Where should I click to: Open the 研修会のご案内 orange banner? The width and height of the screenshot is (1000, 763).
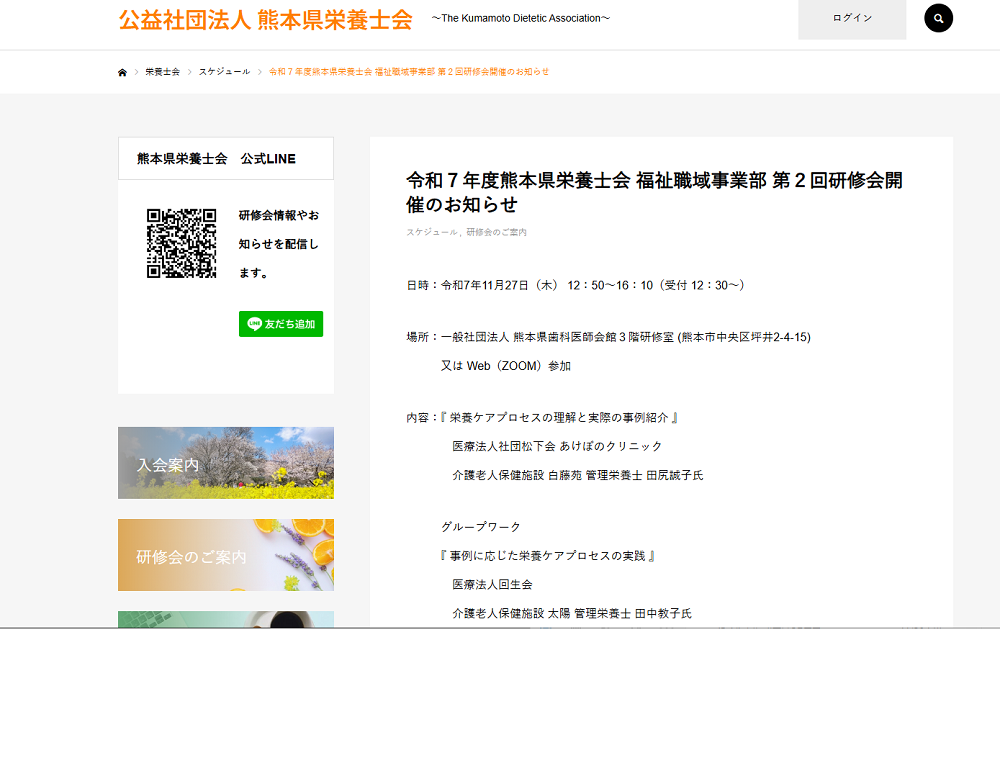226,555
